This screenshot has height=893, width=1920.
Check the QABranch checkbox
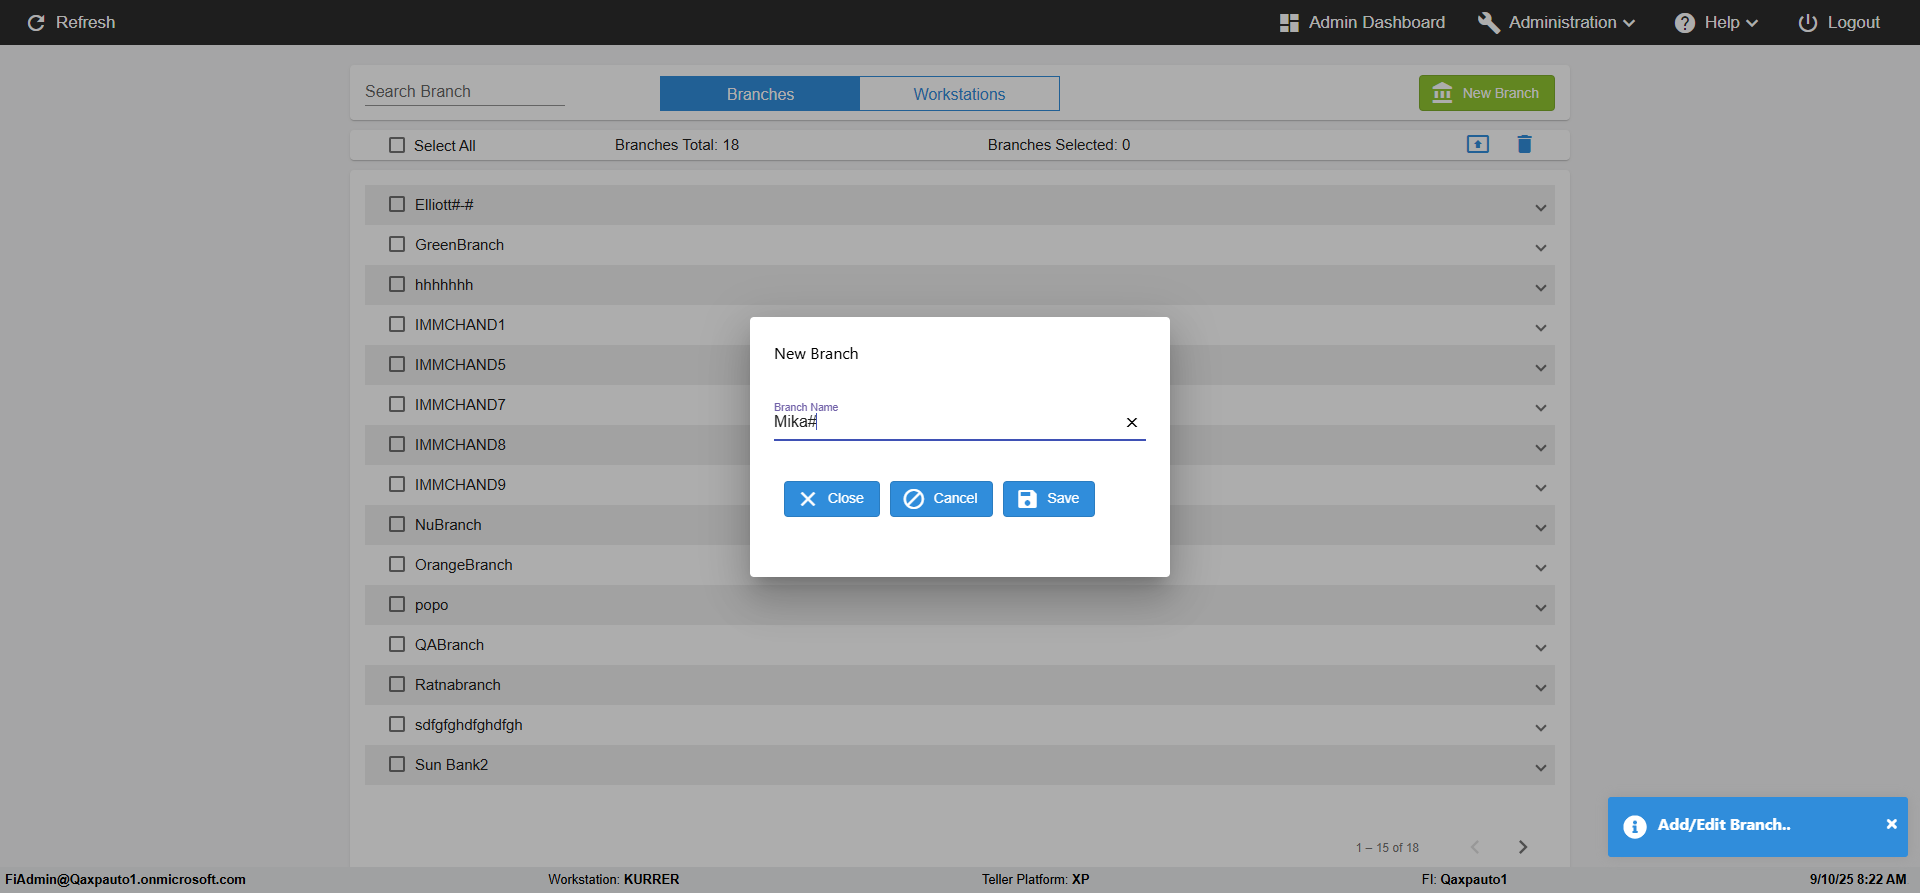(397, 644)
